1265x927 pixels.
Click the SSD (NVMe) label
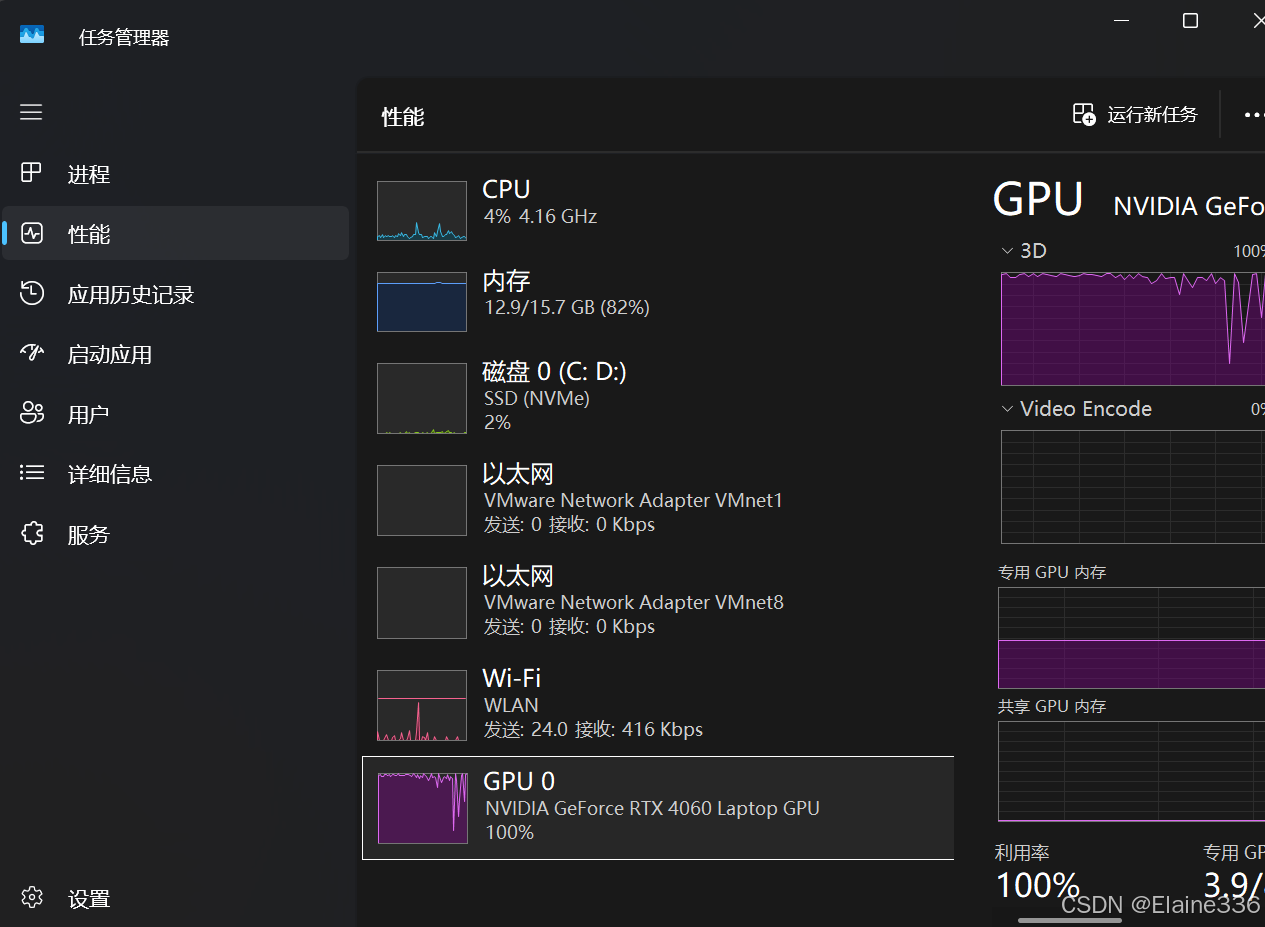(x=537, y=399)
